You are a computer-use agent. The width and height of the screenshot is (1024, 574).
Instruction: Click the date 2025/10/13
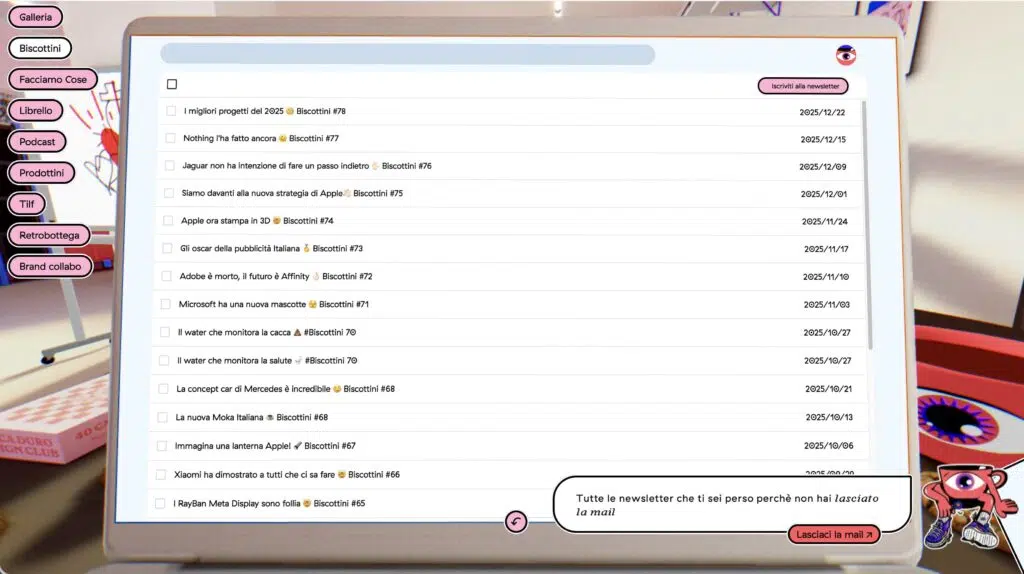[x=829, y=417]
